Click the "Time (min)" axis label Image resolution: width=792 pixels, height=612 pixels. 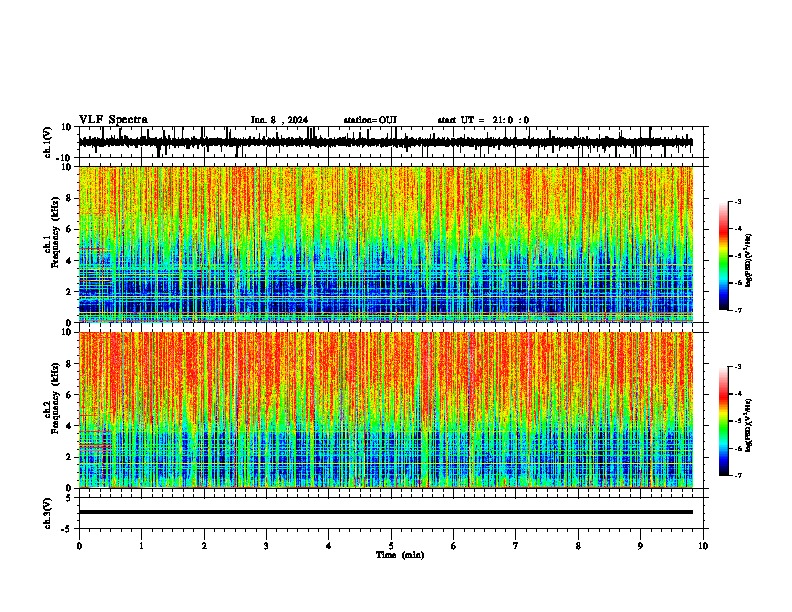click(400, 555)
